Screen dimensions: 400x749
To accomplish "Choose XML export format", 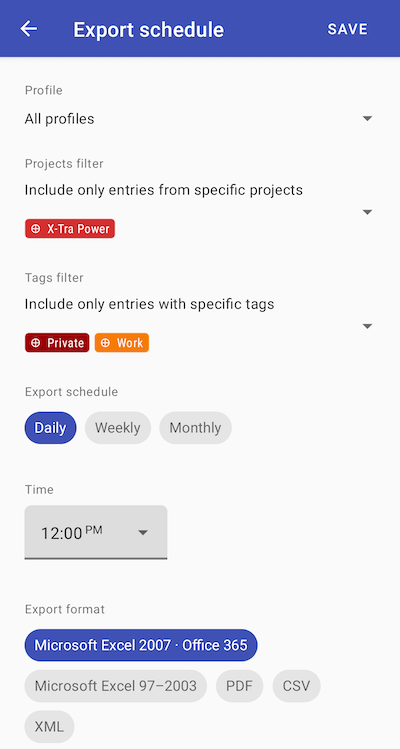I will pyautogui.click(x=49, y=727).
